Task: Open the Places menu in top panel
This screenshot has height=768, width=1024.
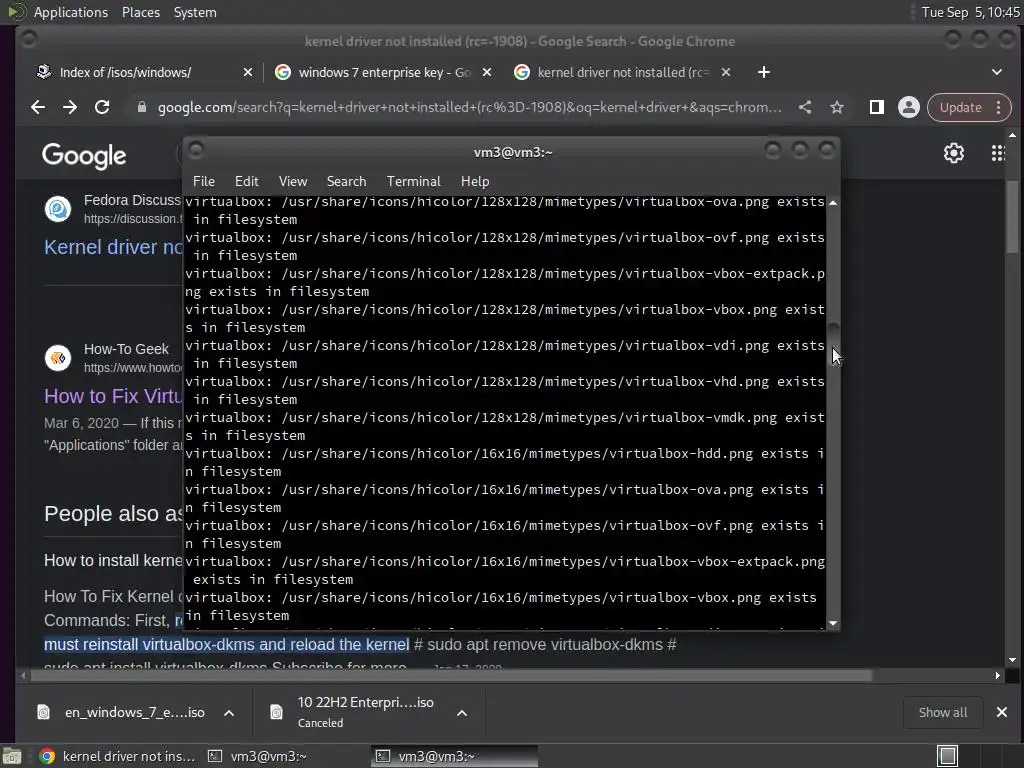Action: [141, 12]
